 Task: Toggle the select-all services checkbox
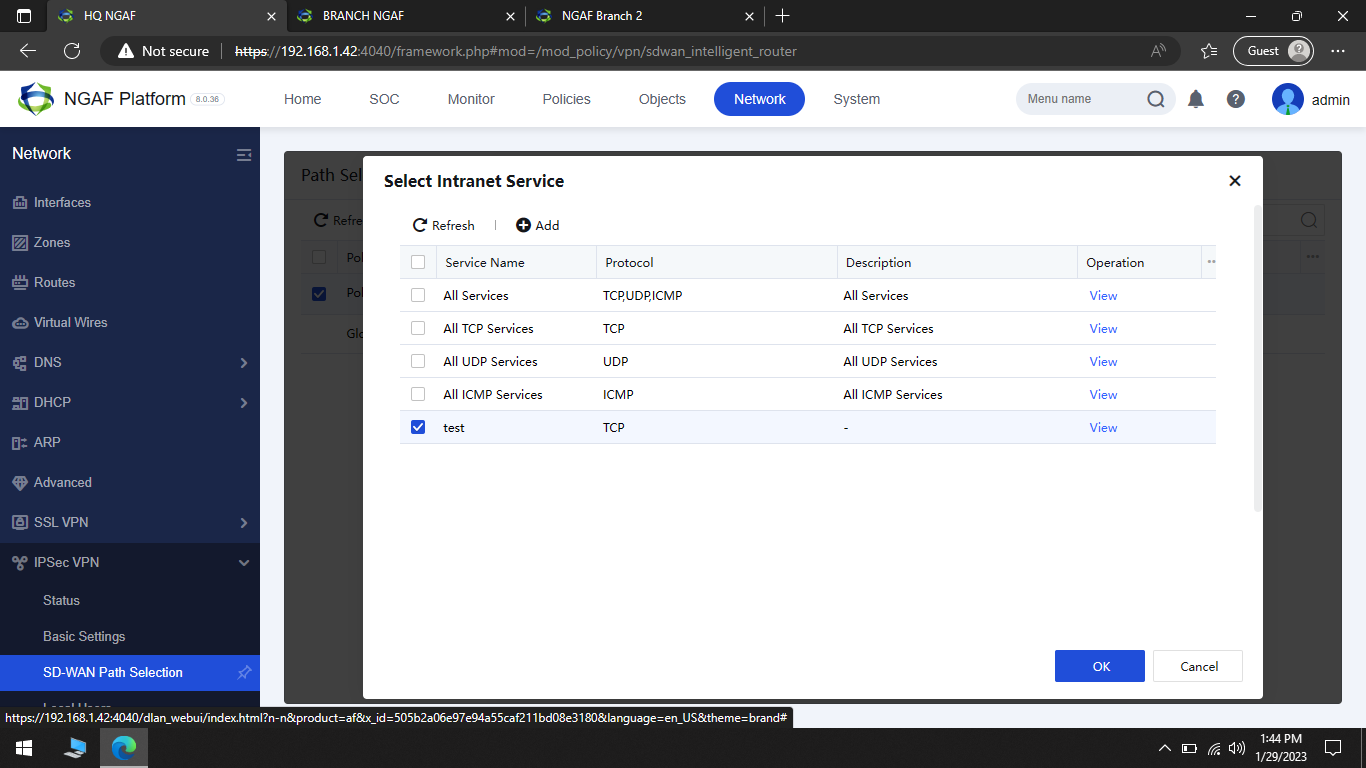(x=418, y=261)
